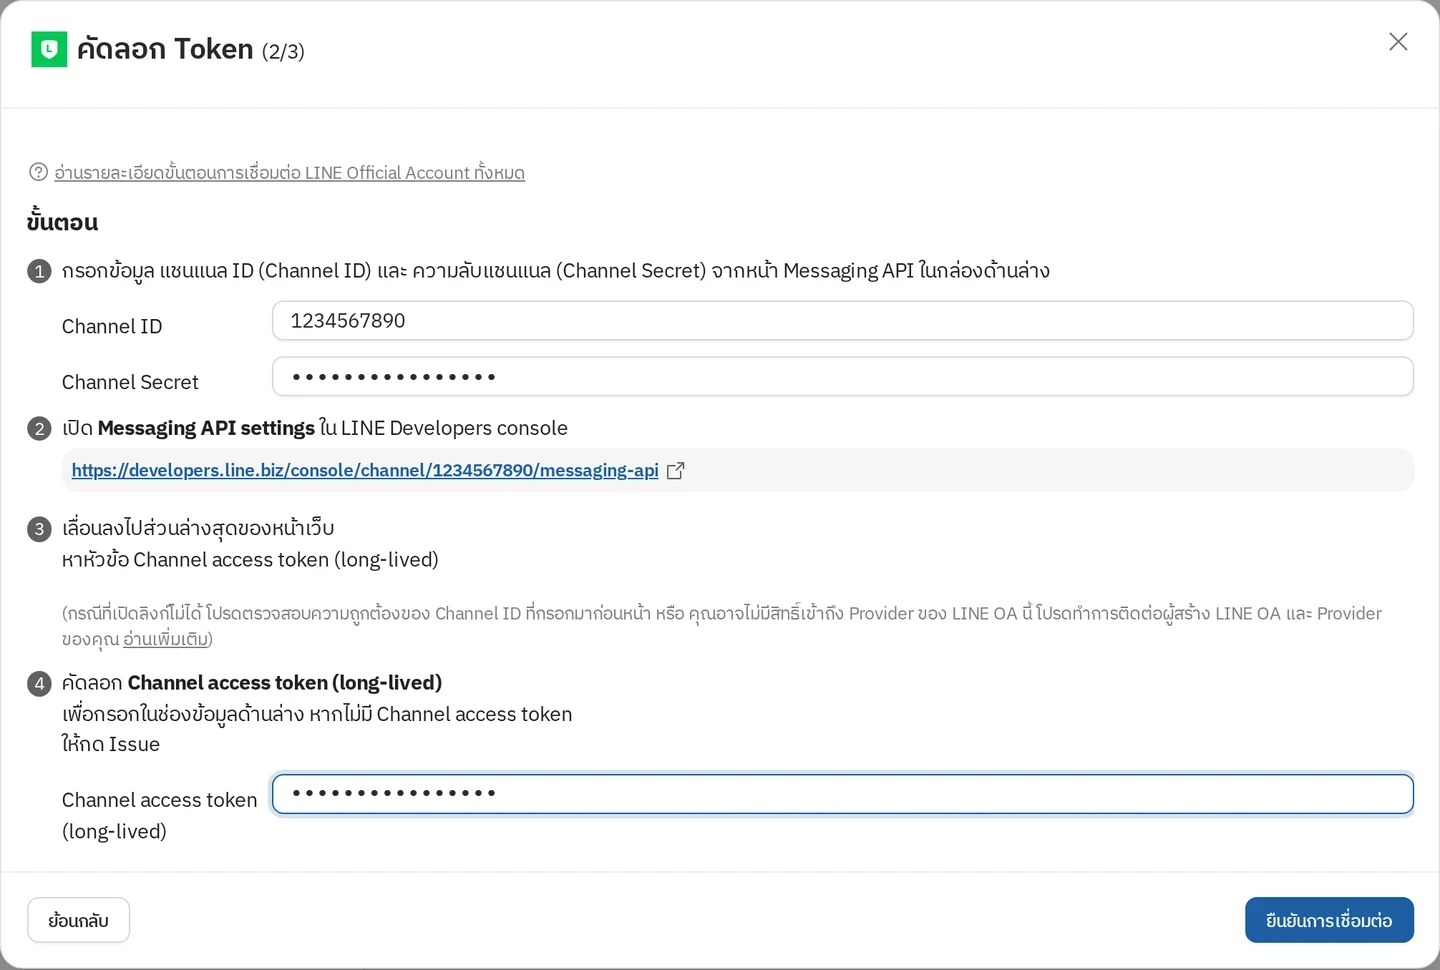Screen dimensions: 1440x970
Task: Click the Channel Secret password field
Action: click(x=842, y=377)
